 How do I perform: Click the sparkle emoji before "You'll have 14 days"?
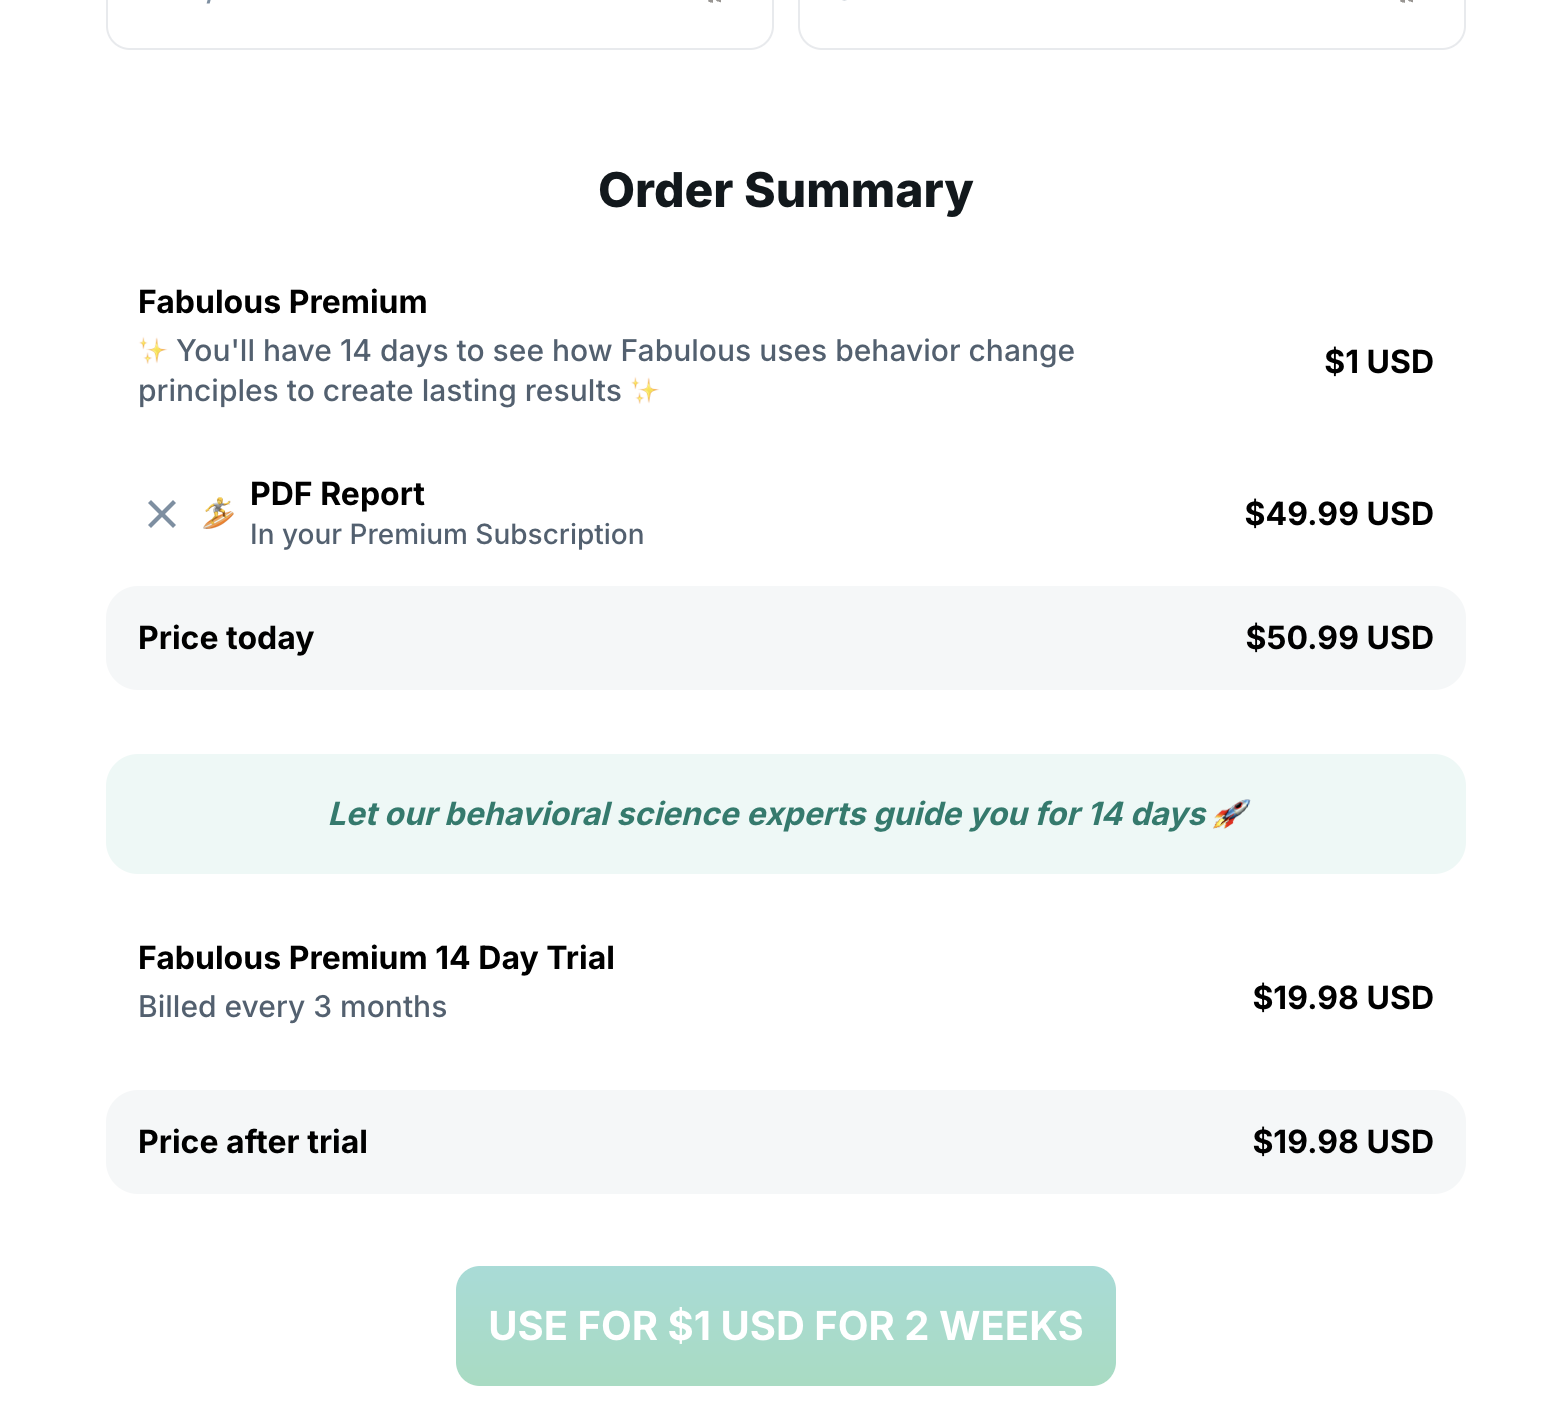click(153, 351)
